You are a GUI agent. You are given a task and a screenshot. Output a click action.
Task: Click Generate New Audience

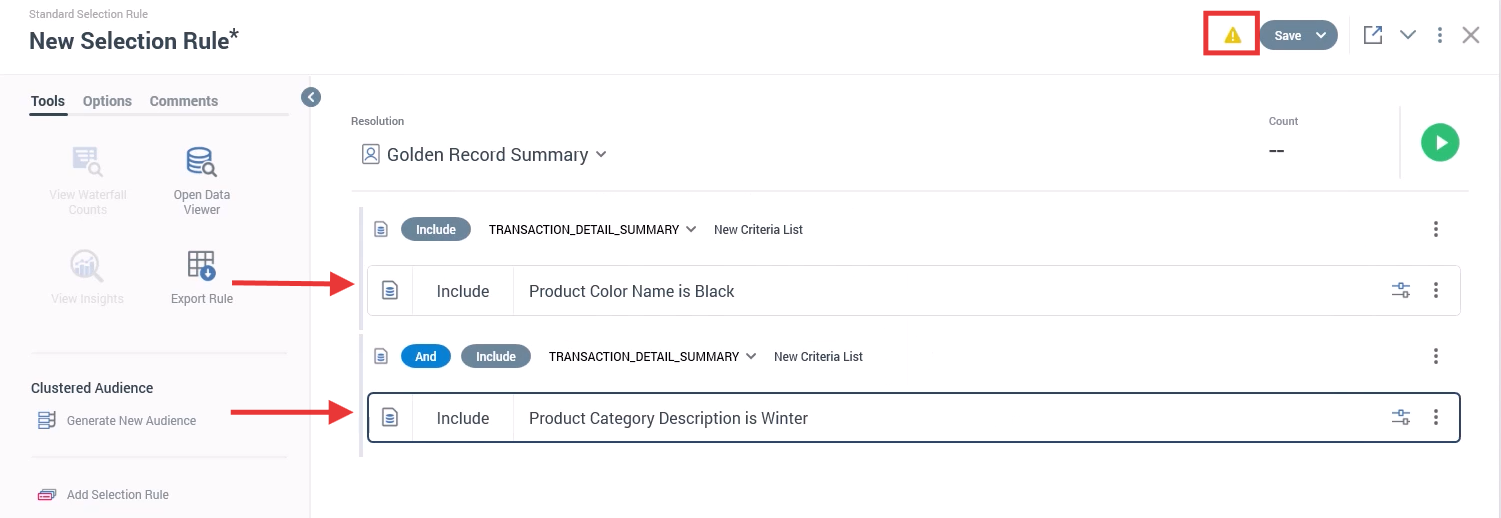click(131, 421)
